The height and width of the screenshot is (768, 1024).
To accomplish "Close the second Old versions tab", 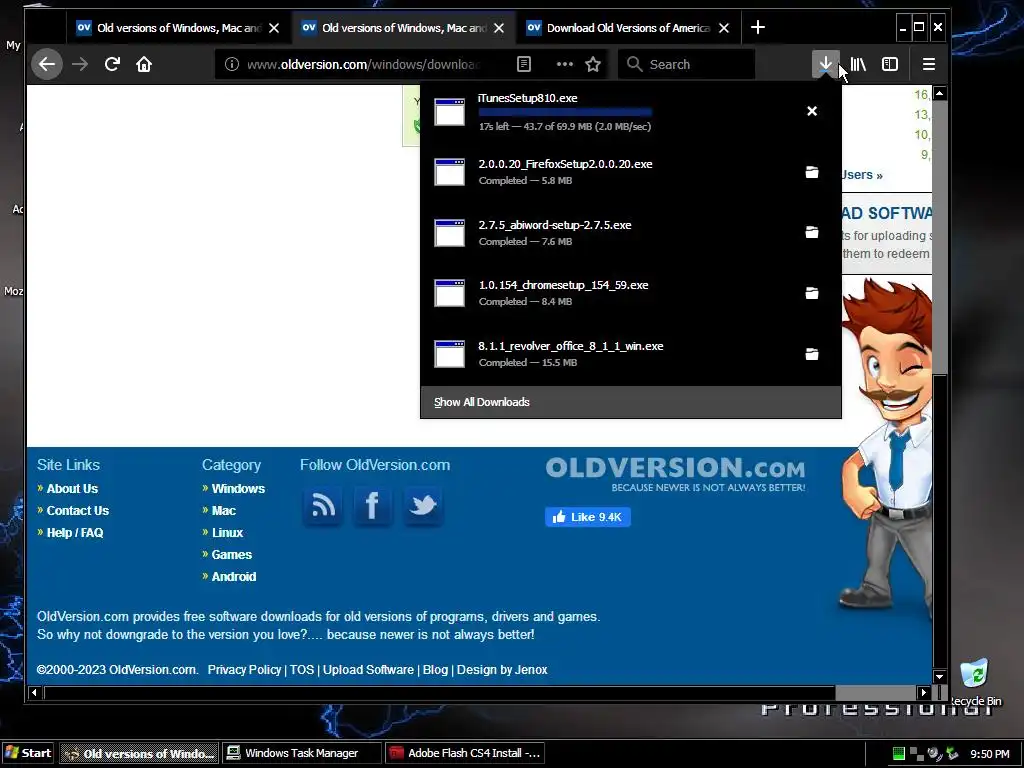I will click(x=499, y=28).
